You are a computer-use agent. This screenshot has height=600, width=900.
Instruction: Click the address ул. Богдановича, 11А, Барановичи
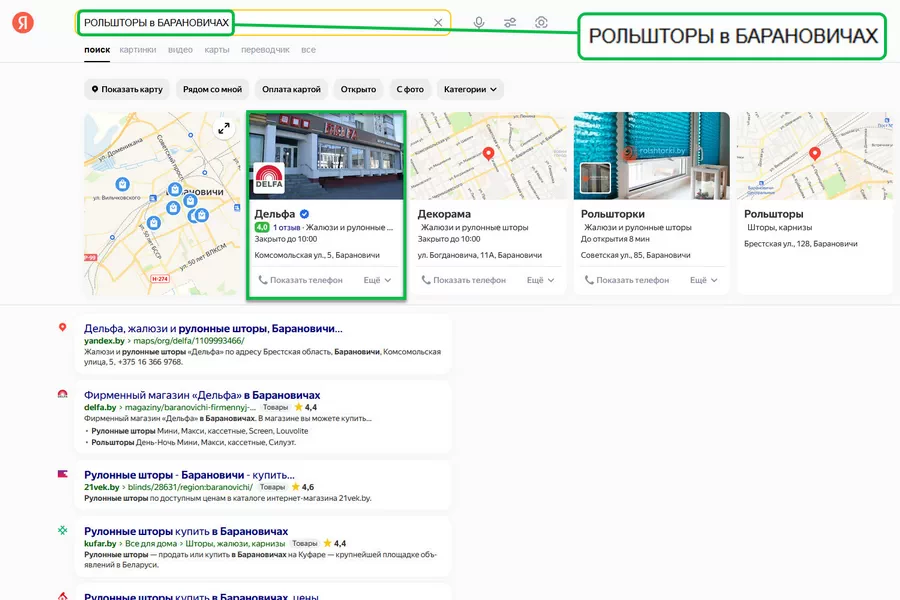pos(479,255)
